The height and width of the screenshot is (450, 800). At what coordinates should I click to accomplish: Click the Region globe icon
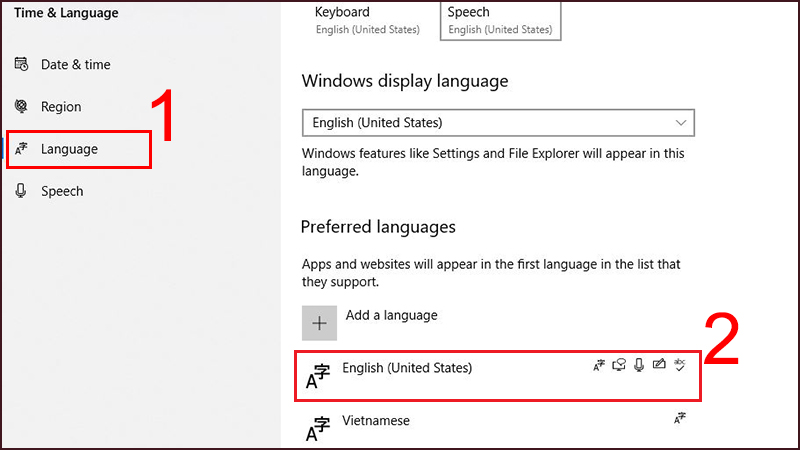pyautogui.click(x=21, y=107)
